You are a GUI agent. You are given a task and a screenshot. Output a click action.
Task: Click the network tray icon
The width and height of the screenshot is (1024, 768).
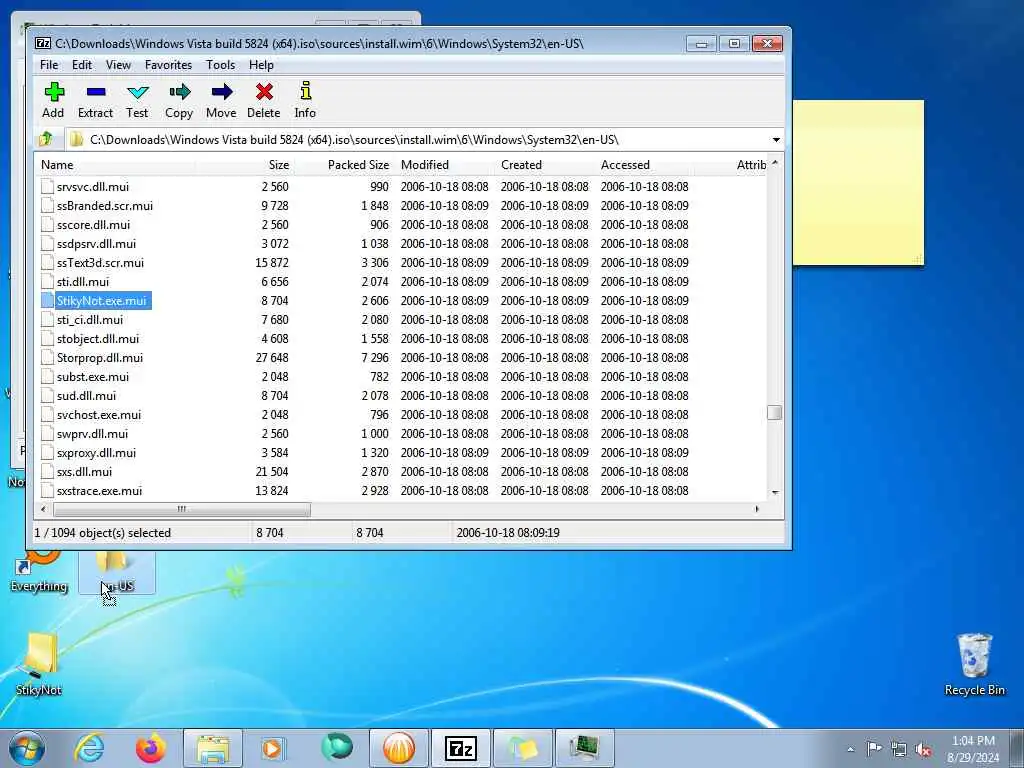point(899,749)
